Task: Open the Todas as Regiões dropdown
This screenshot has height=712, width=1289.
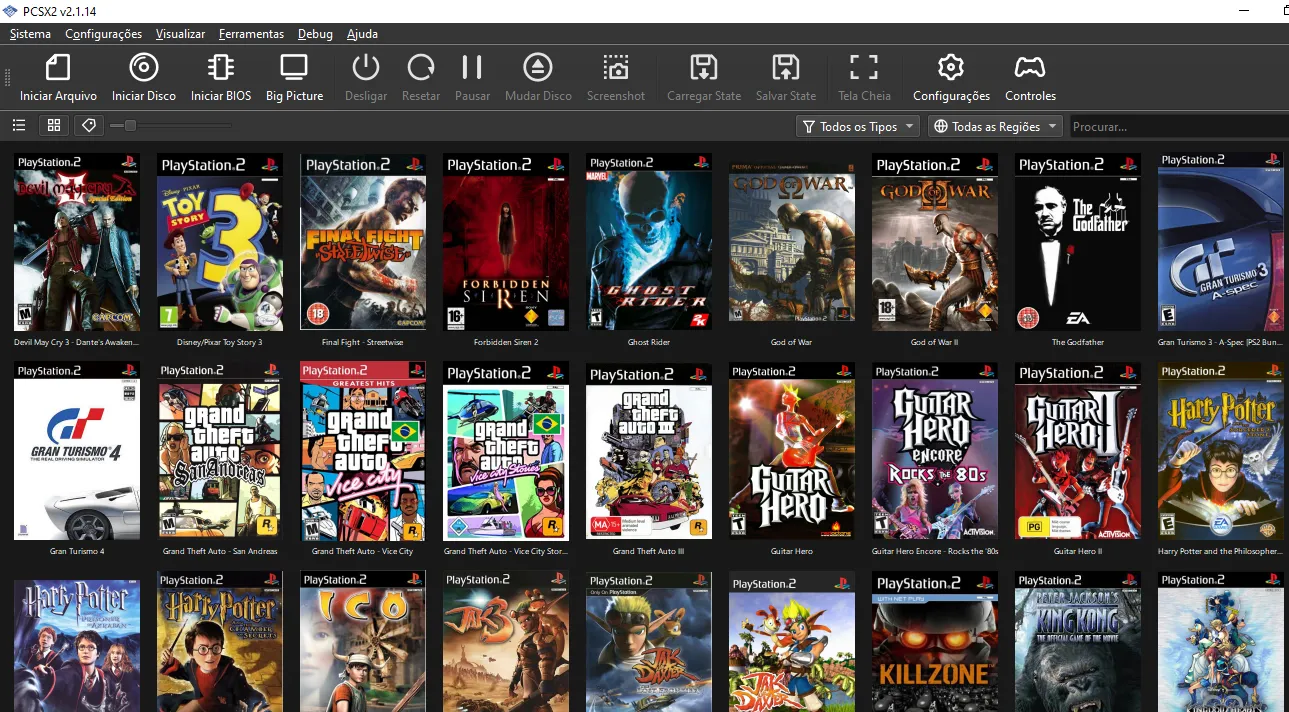Action: (x=994, y=125)
